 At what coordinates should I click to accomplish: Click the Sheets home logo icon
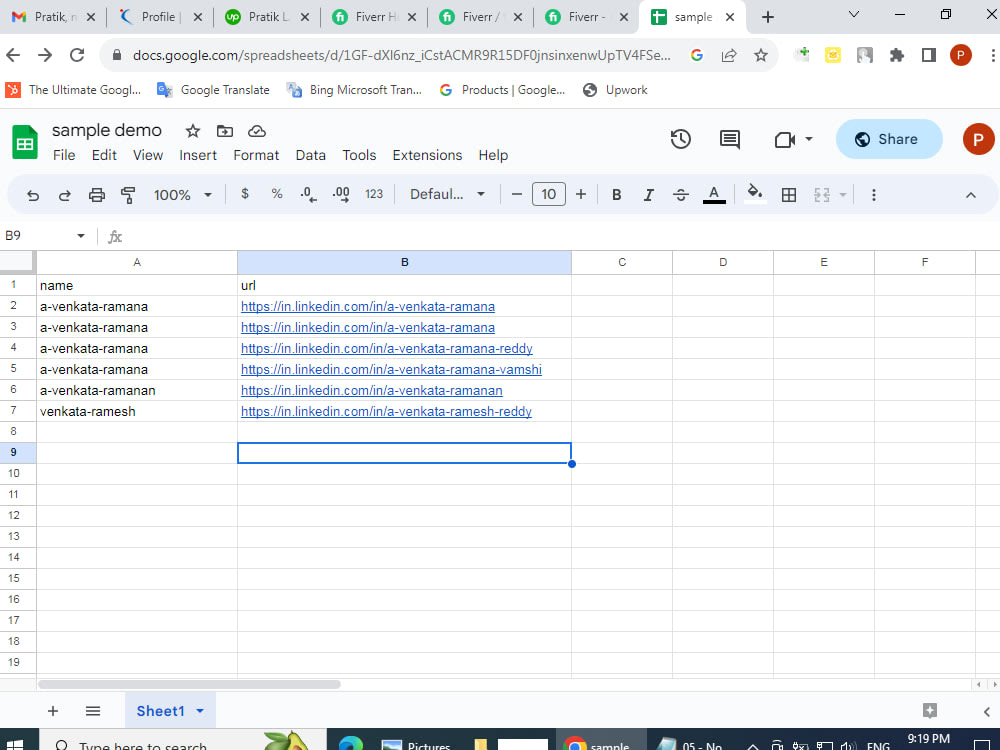point(25,142)
